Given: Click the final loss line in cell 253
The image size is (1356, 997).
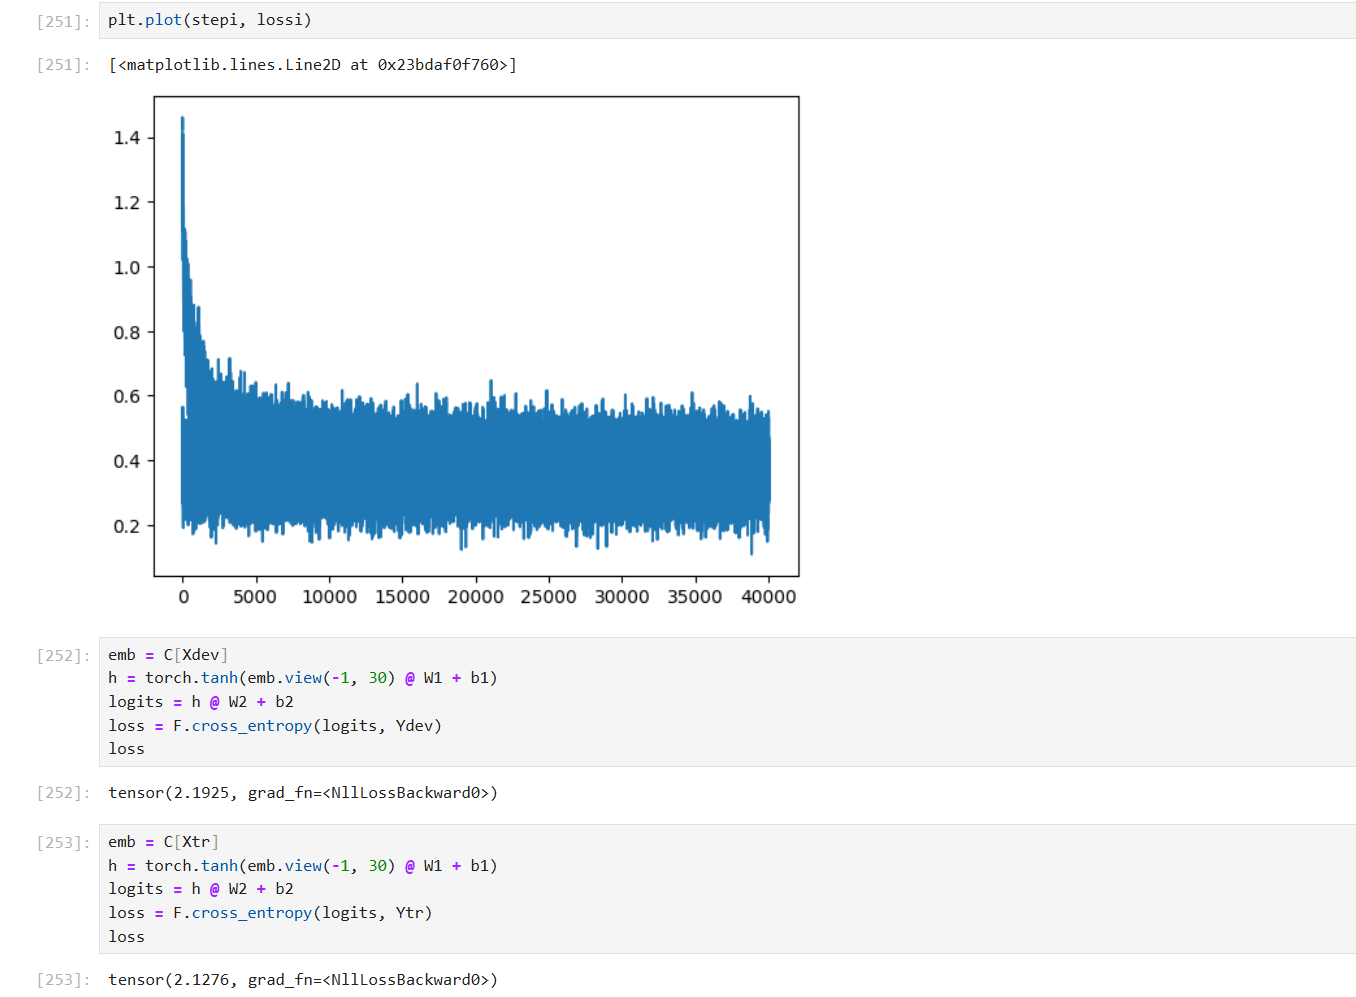Looking at the screenshot, I should coord(127,937).
